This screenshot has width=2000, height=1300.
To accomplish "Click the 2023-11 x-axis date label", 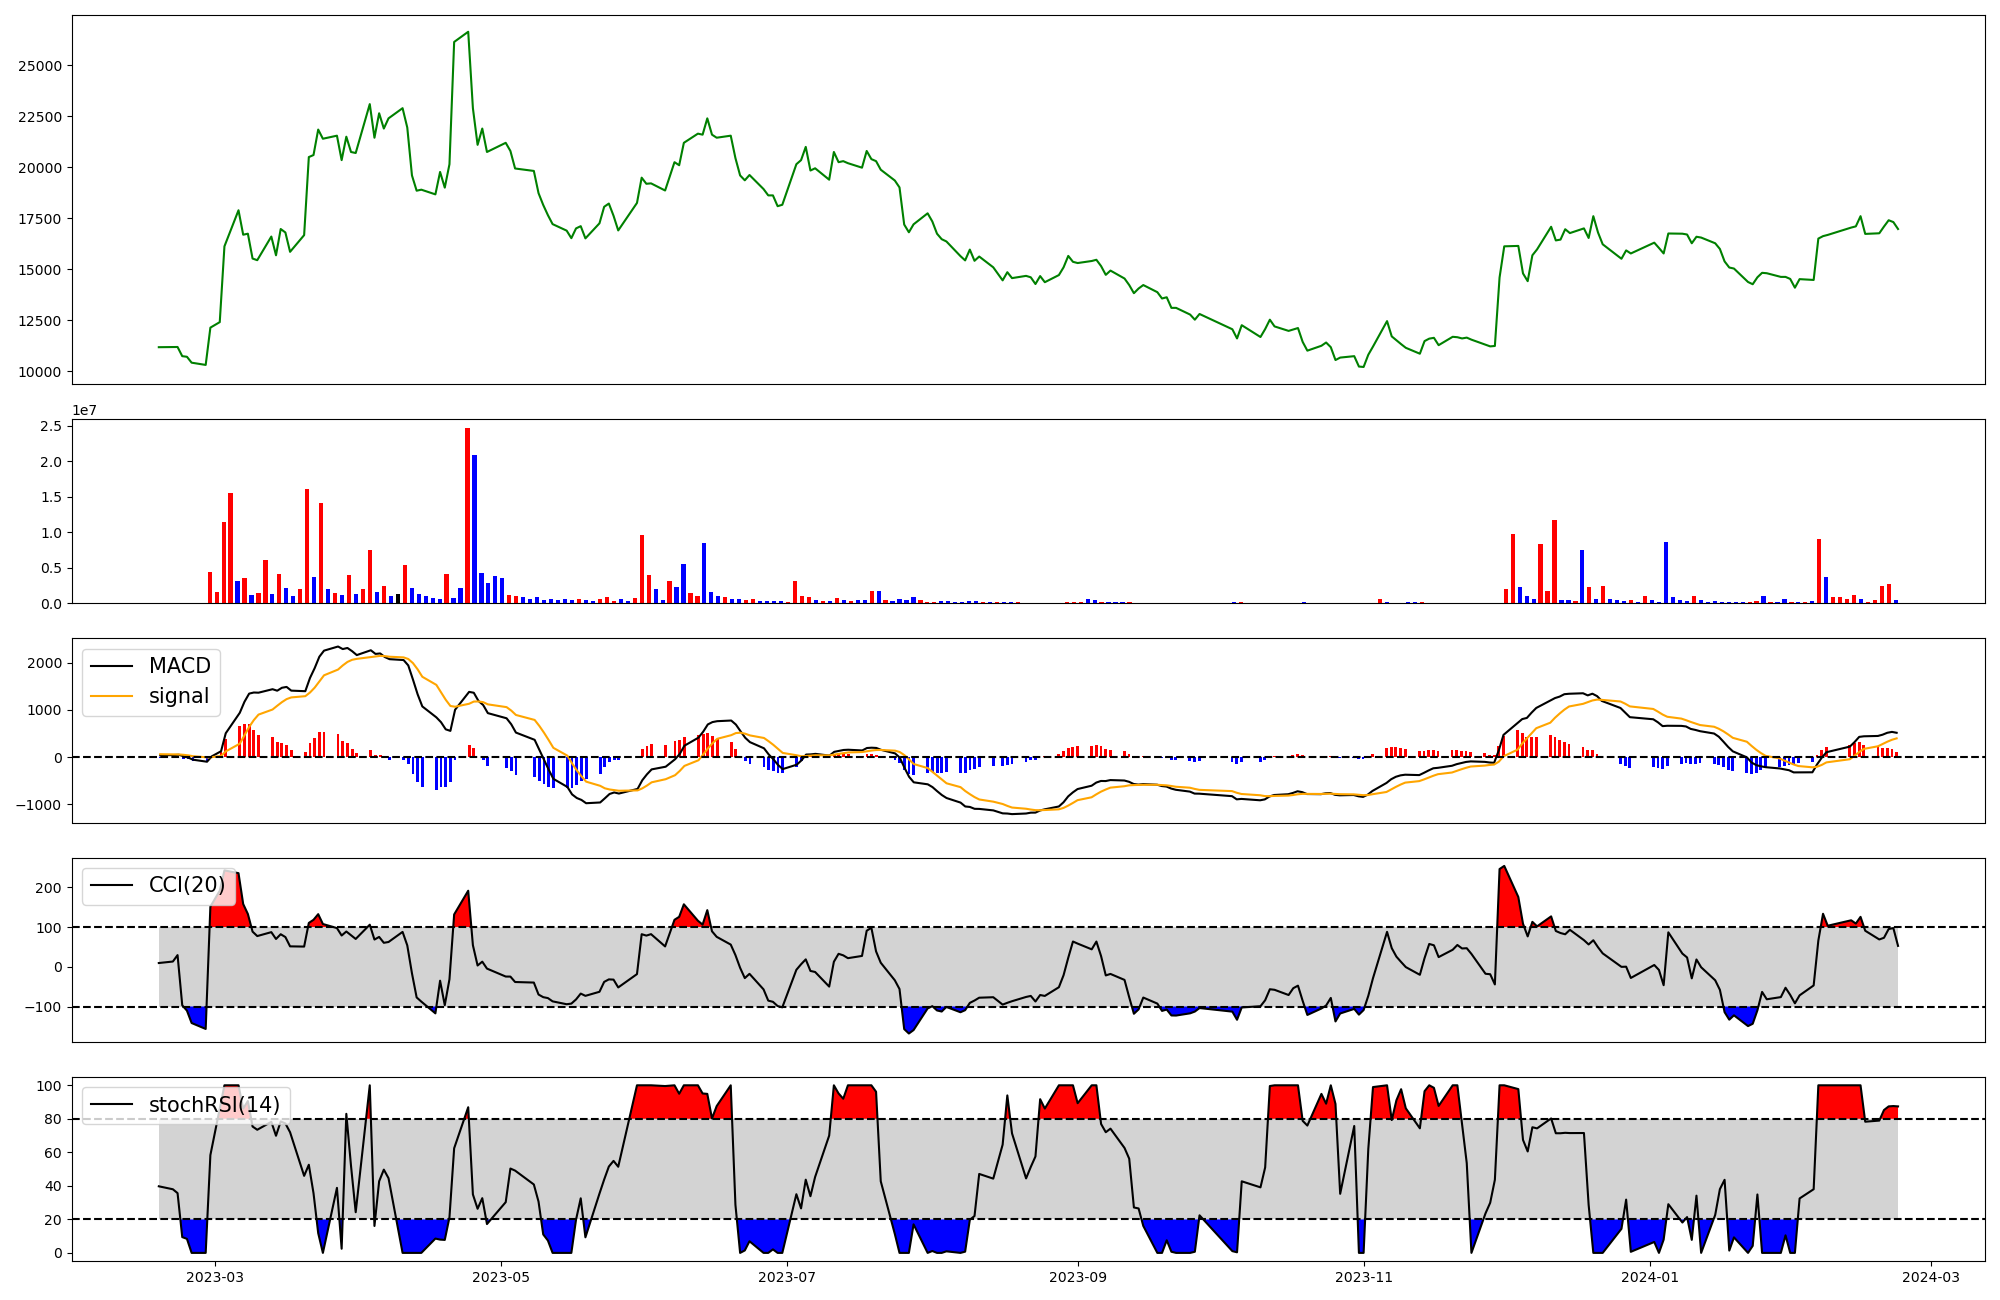I will click(x=1364, y=1277).
